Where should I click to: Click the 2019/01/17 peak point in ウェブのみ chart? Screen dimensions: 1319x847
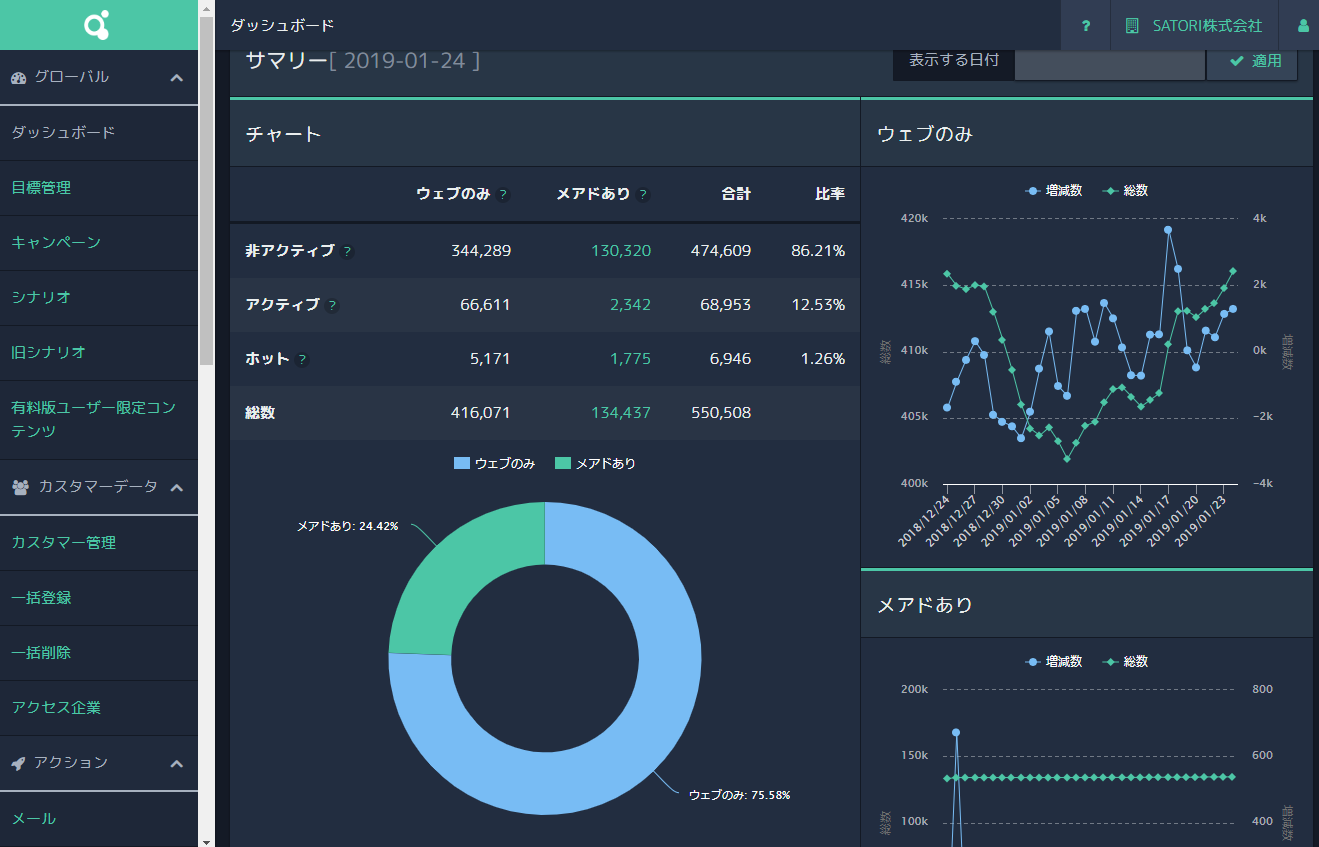tap(1168, 229)
